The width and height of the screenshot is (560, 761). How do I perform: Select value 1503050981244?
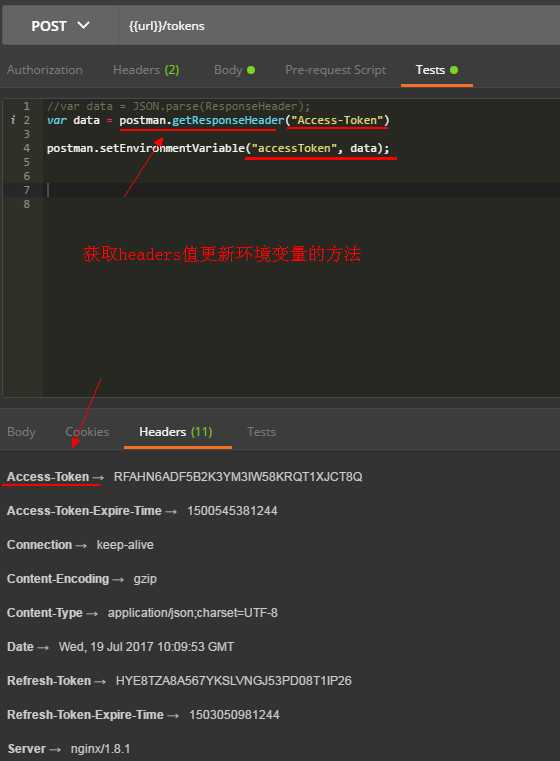pyautogui.click(x=234, y=714)
